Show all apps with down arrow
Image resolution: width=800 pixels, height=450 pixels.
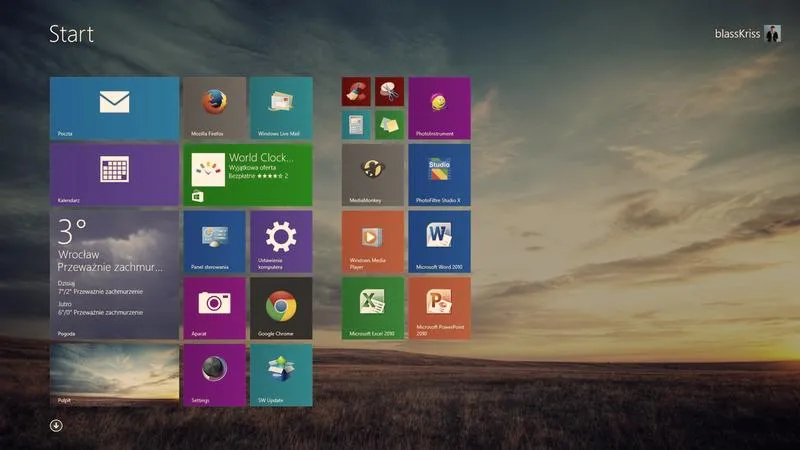pyautogui.click(x=56, y=426)
